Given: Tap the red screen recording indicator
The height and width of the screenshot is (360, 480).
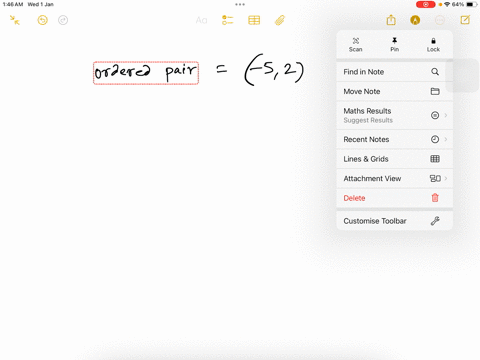Looking at the screenshot, I should [426, 4].
